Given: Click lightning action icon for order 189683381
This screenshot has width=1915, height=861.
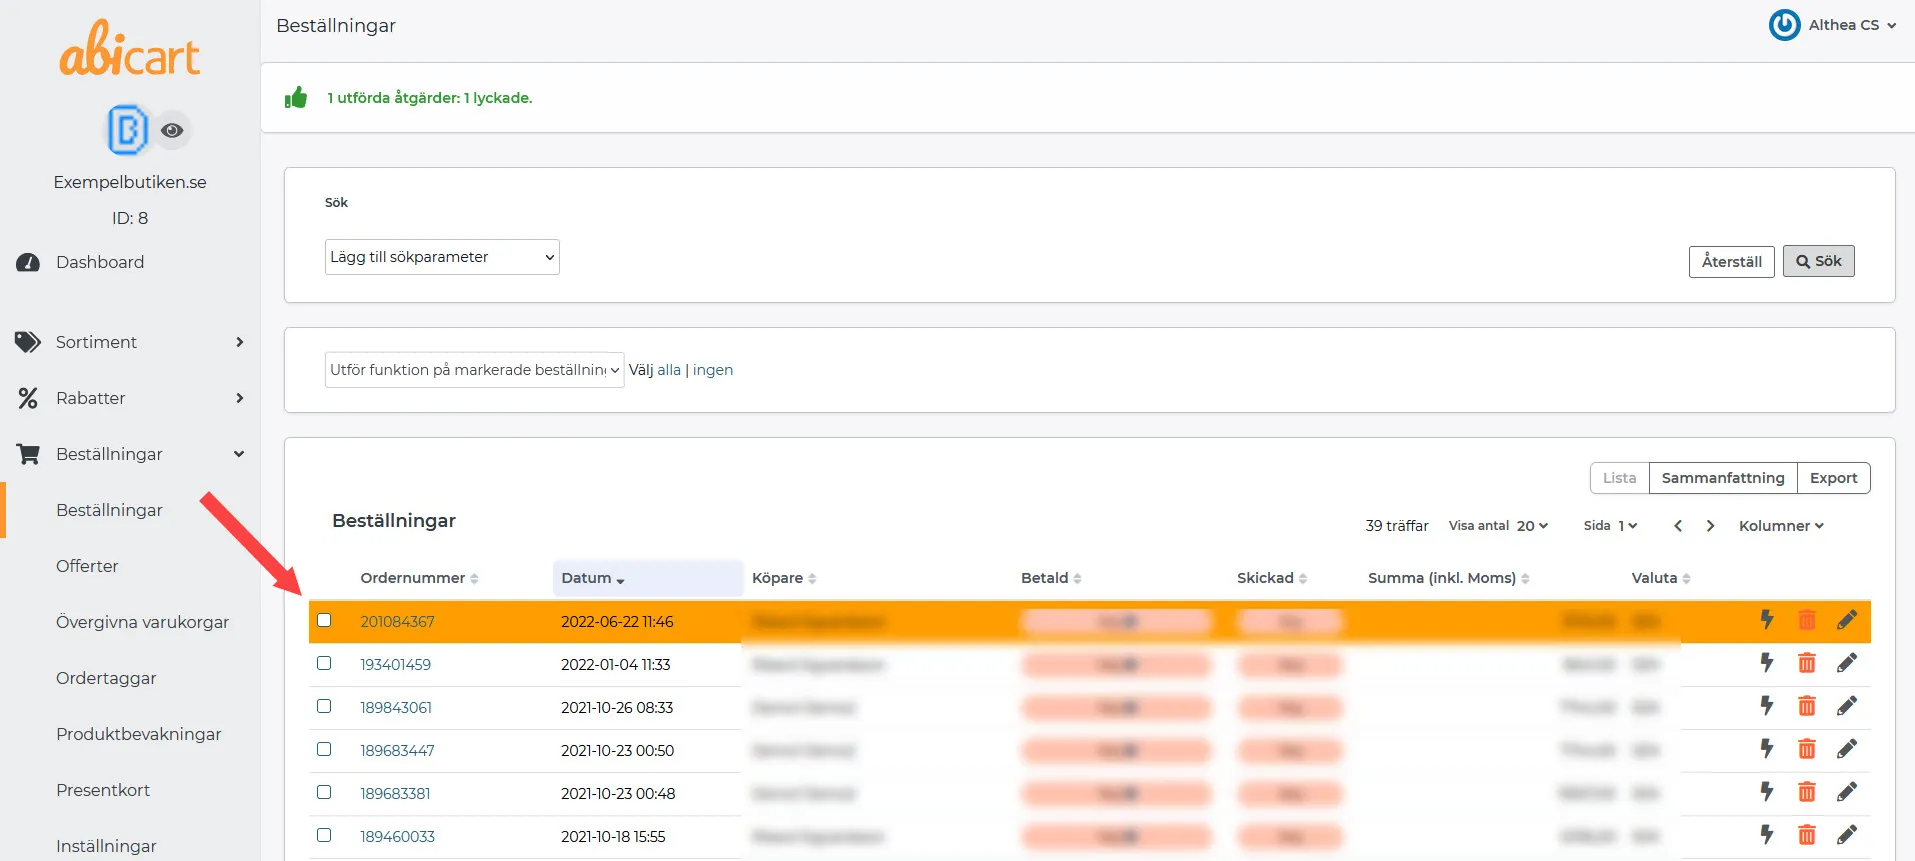Looking at the screenshot, I should pyautogui.click(x=1767, y=792).
